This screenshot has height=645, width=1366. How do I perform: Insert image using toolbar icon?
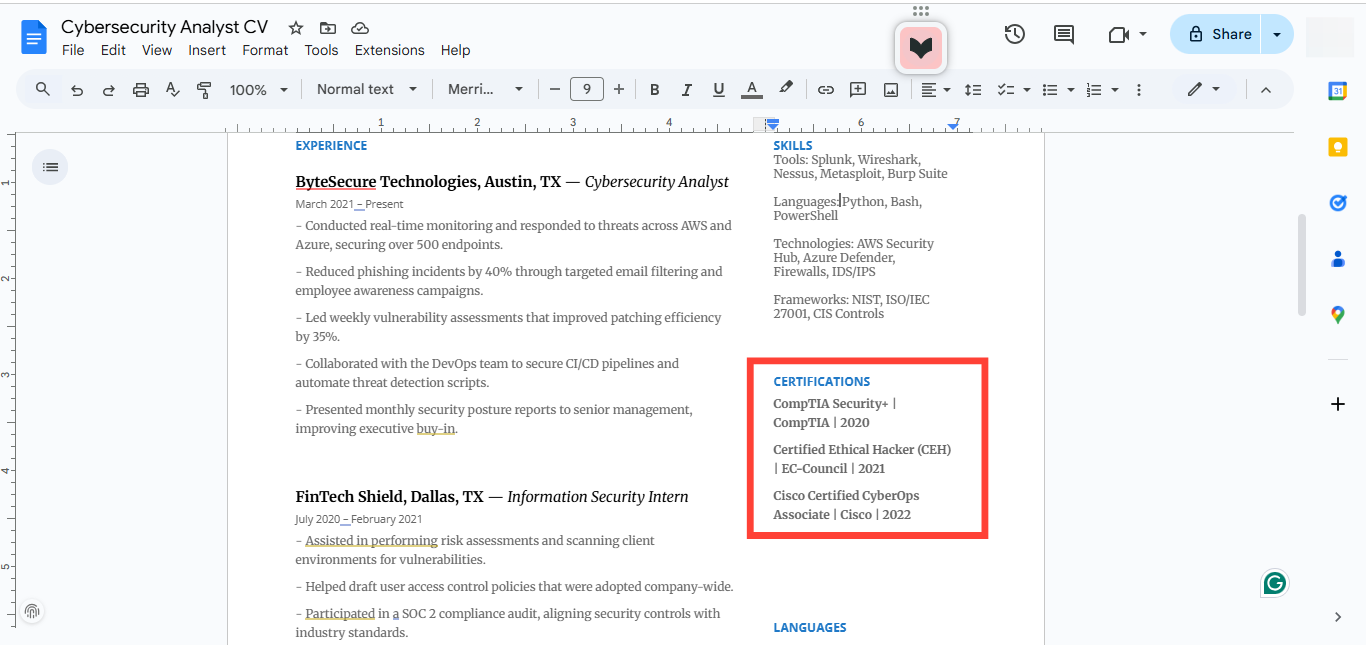coord(890,90)
